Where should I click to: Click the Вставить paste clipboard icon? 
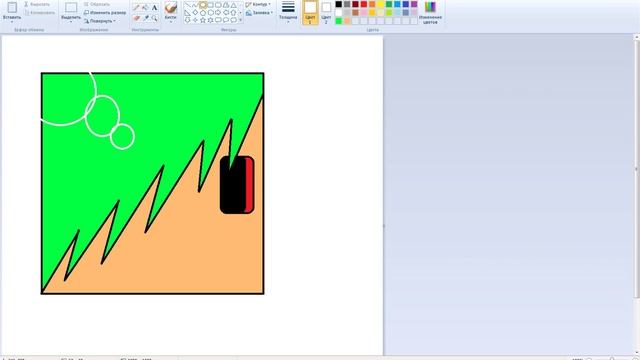(x=12, y=7)
